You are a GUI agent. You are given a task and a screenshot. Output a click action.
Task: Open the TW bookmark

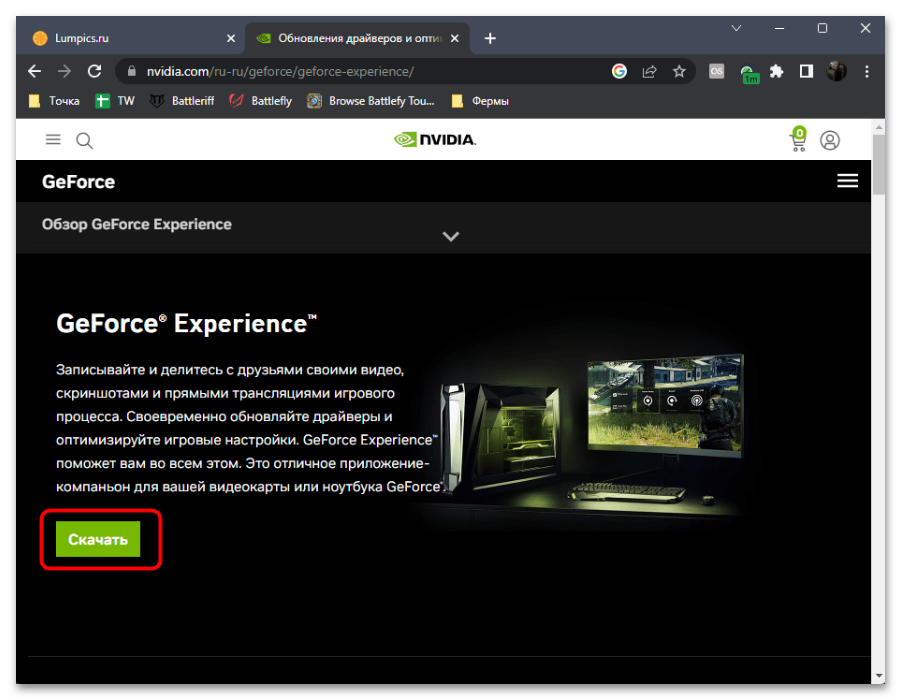115,101
